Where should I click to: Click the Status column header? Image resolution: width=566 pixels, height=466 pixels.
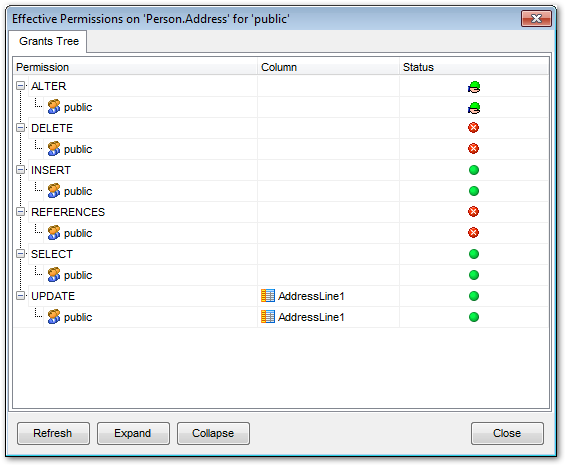474,67
